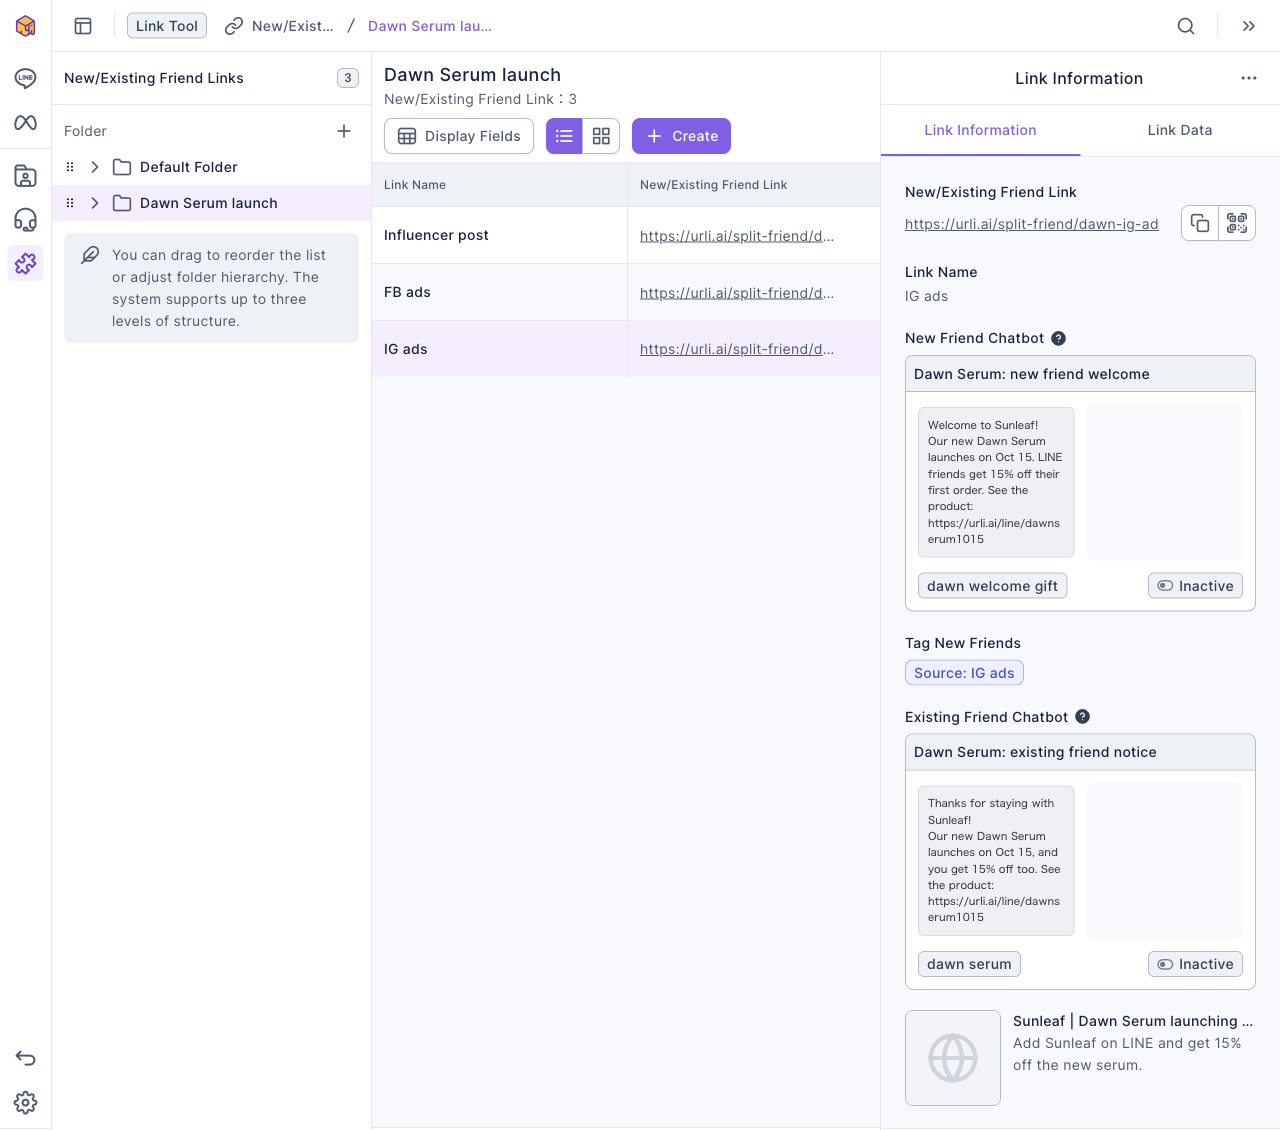Viewport: 1280px width, 1130px height.
Task: Click the app logo cube icon
Action: 26,26
